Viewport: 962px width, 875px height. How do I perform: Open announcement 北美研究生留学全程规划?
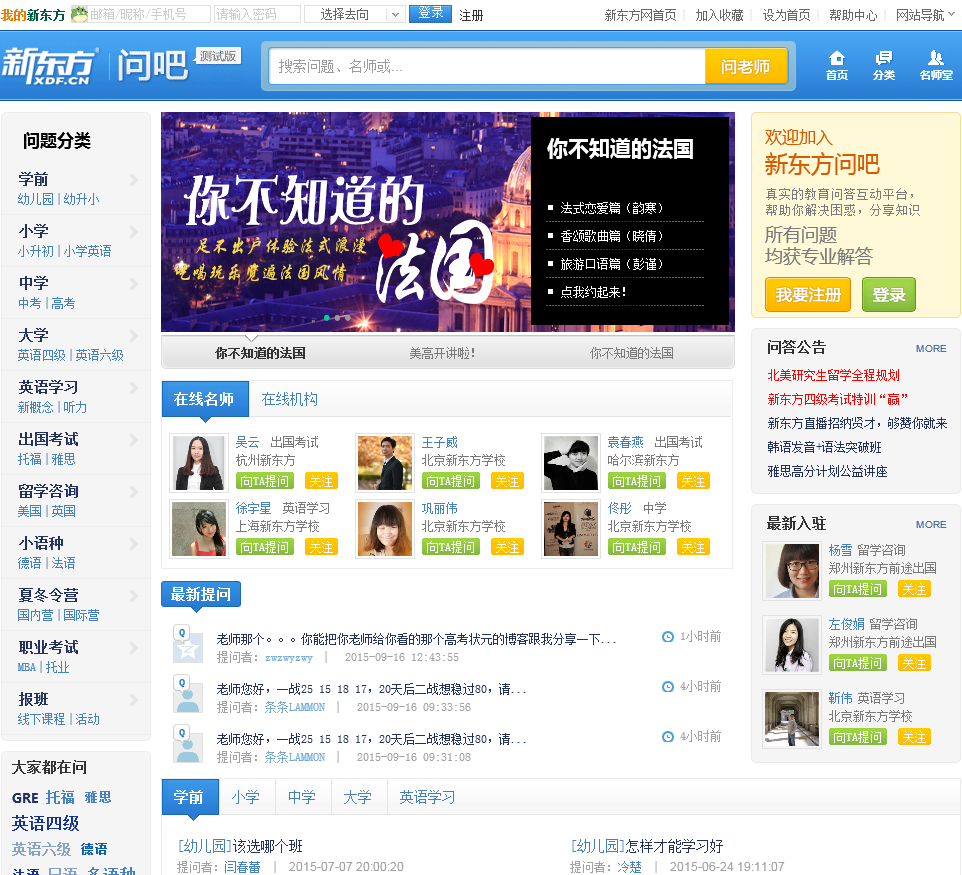(x=833, y=376)
